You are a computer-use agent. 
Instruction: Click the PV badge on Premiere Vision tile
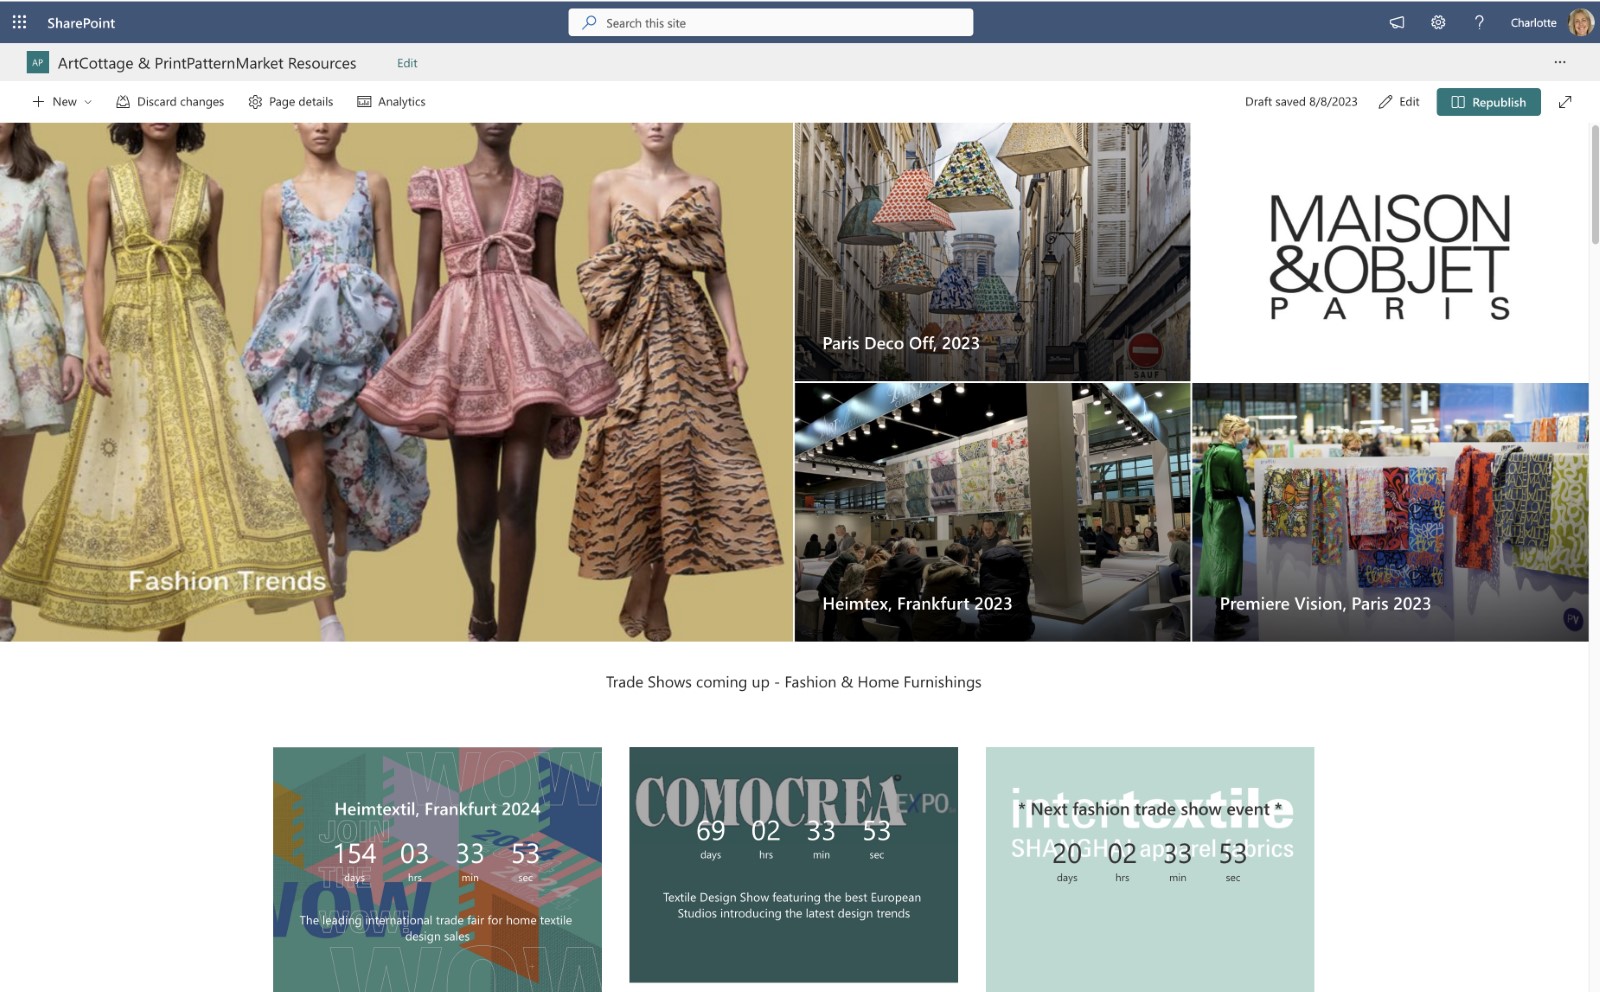point(1573,619)
